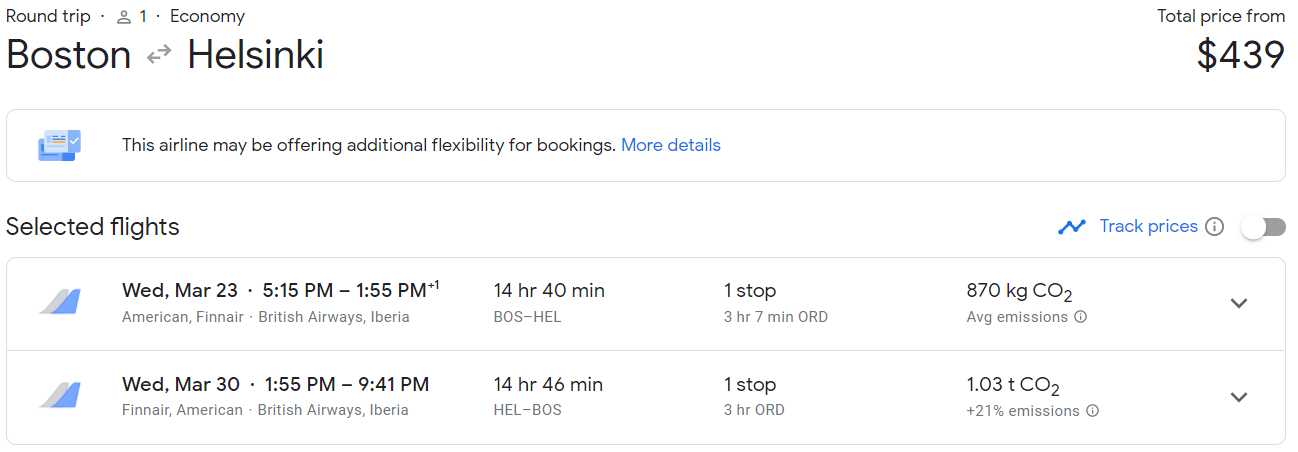
Task: Click the booking flexibility ticket icon
Action: coord(60,145)
